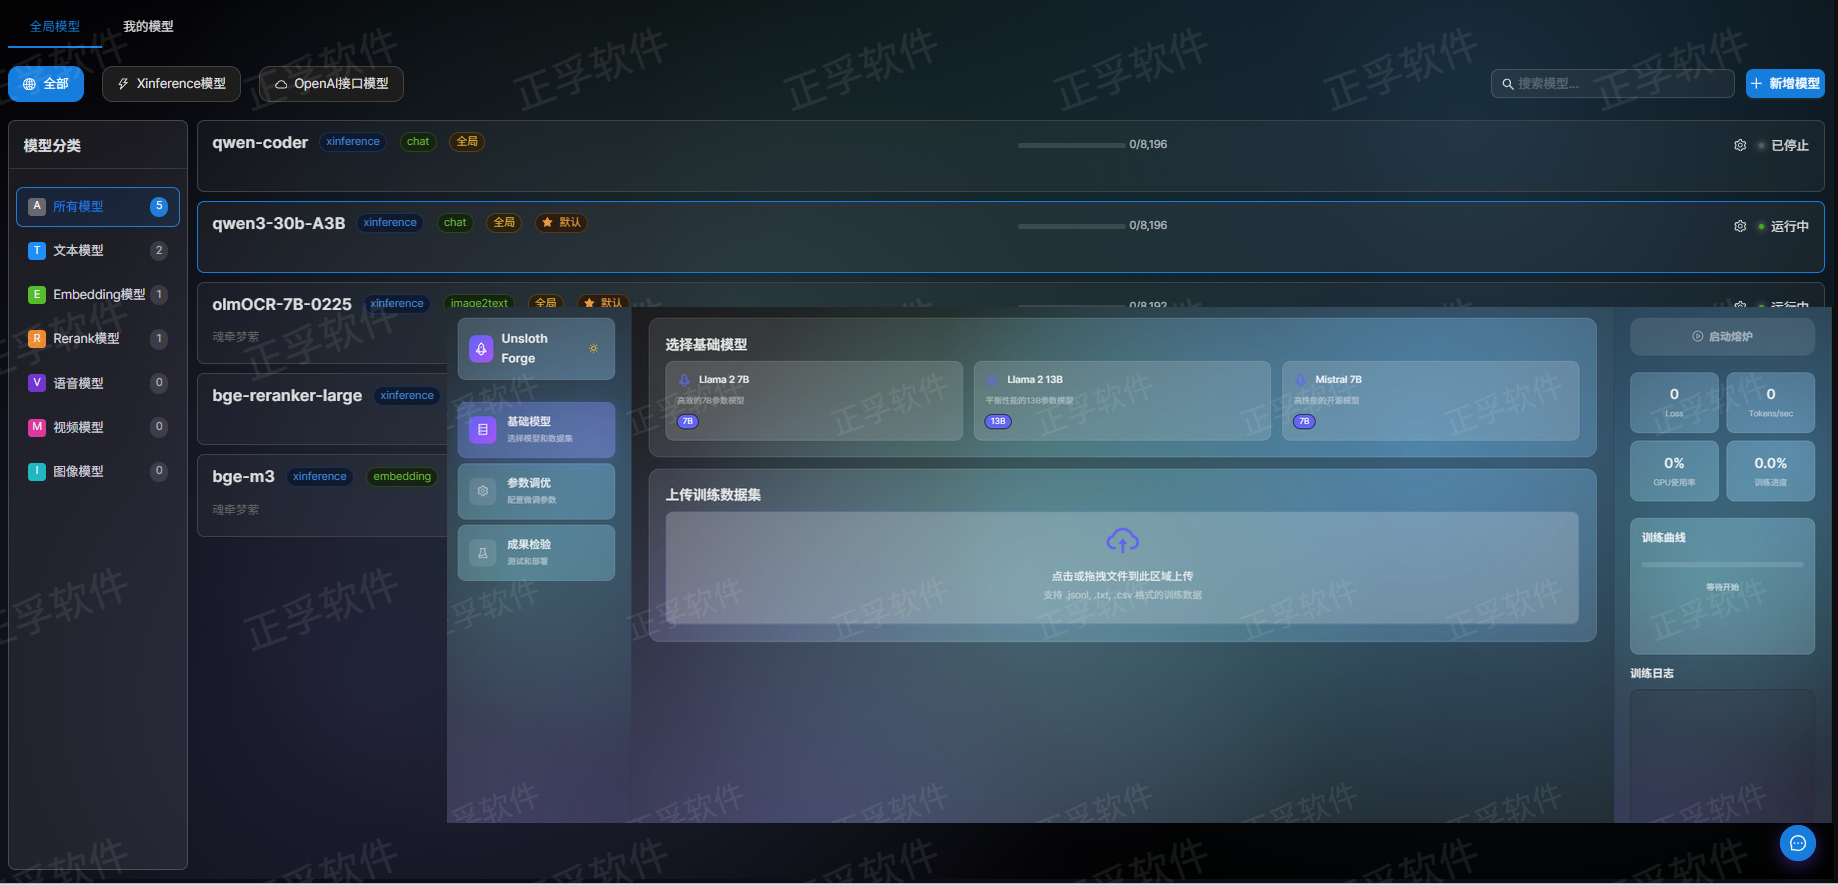This screenshot has height=885, width=1838.
Task: Open the 全局模型 tab
Action: (55, 26)
